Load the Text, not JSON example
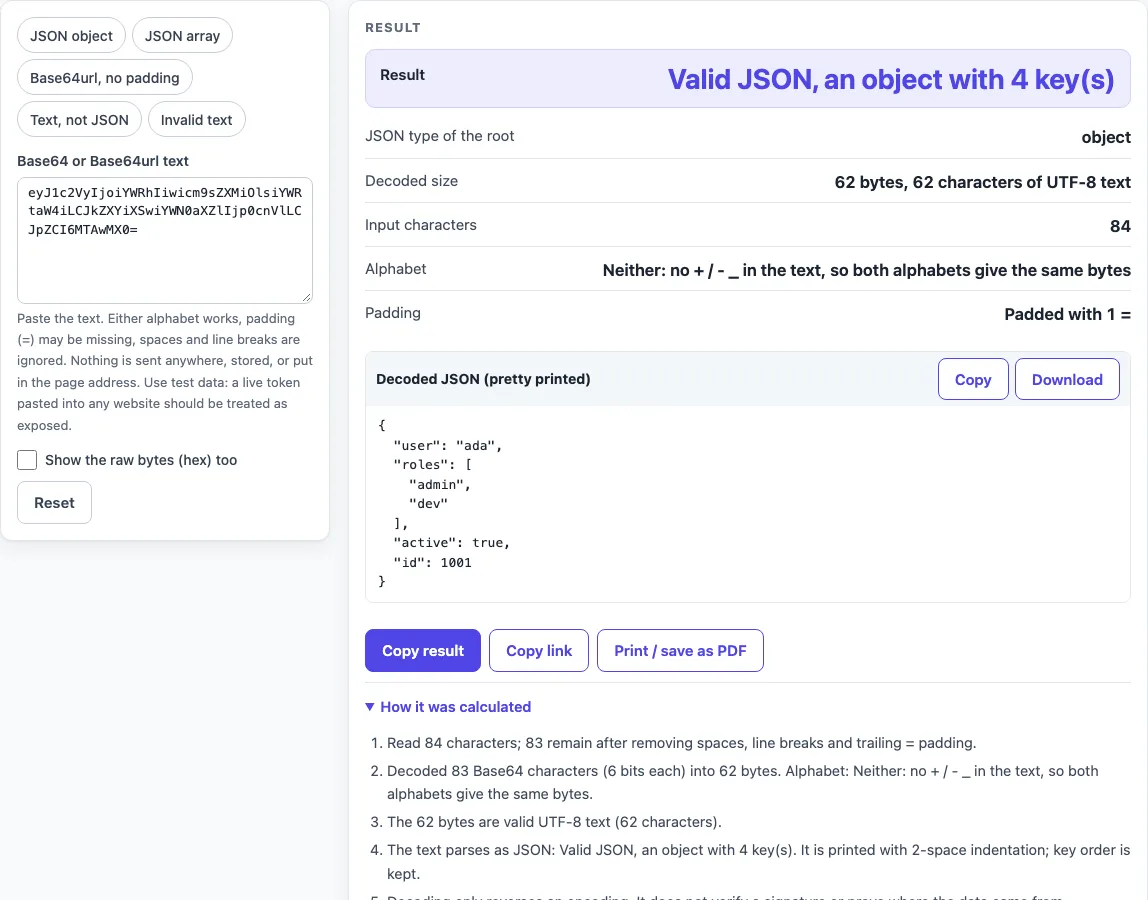 click(79, 119)
